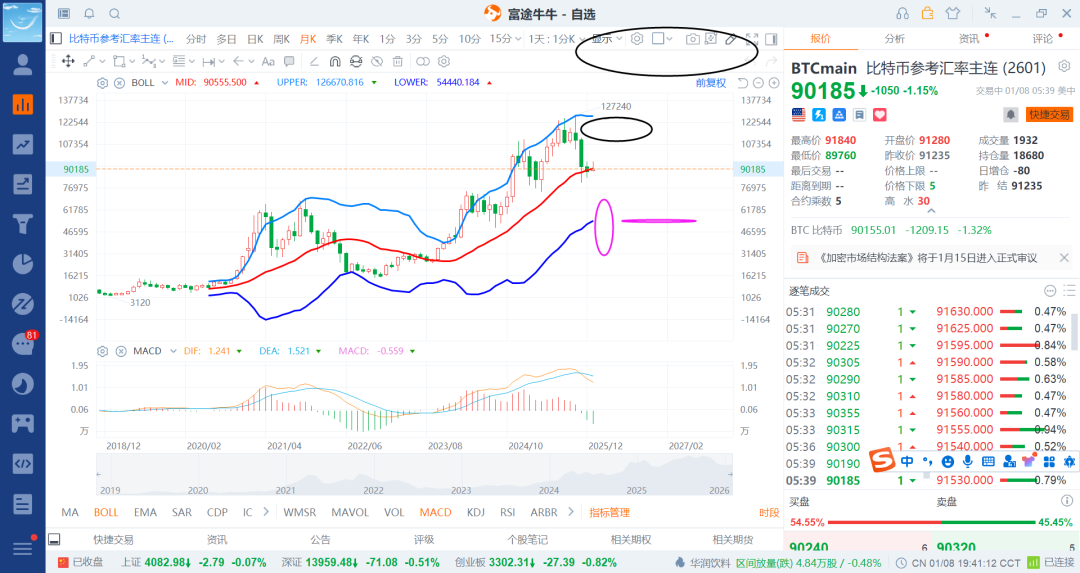Remove the MACD indicator with X icon
Image resolution: width=1080 pixels, height=573 pixels.
121,351
